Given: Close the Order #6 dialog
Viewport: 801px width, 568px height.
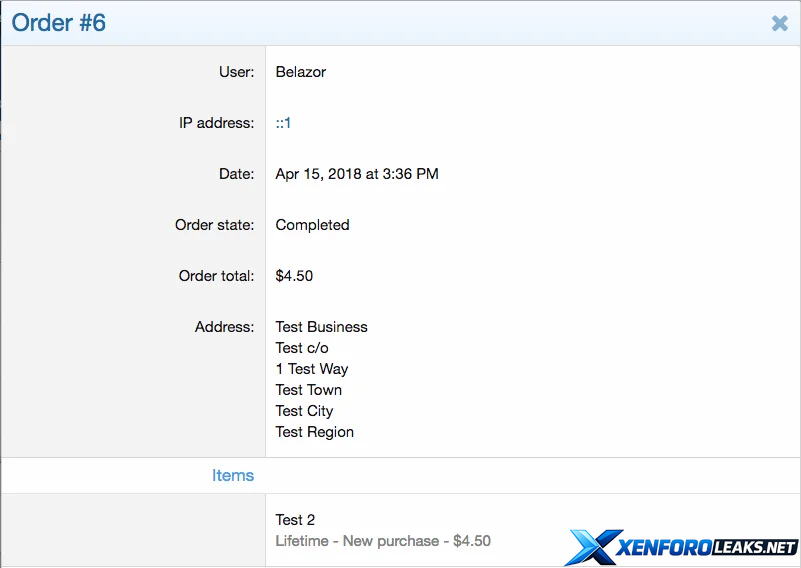Looking at the screenshot, I should pos(780,23).
